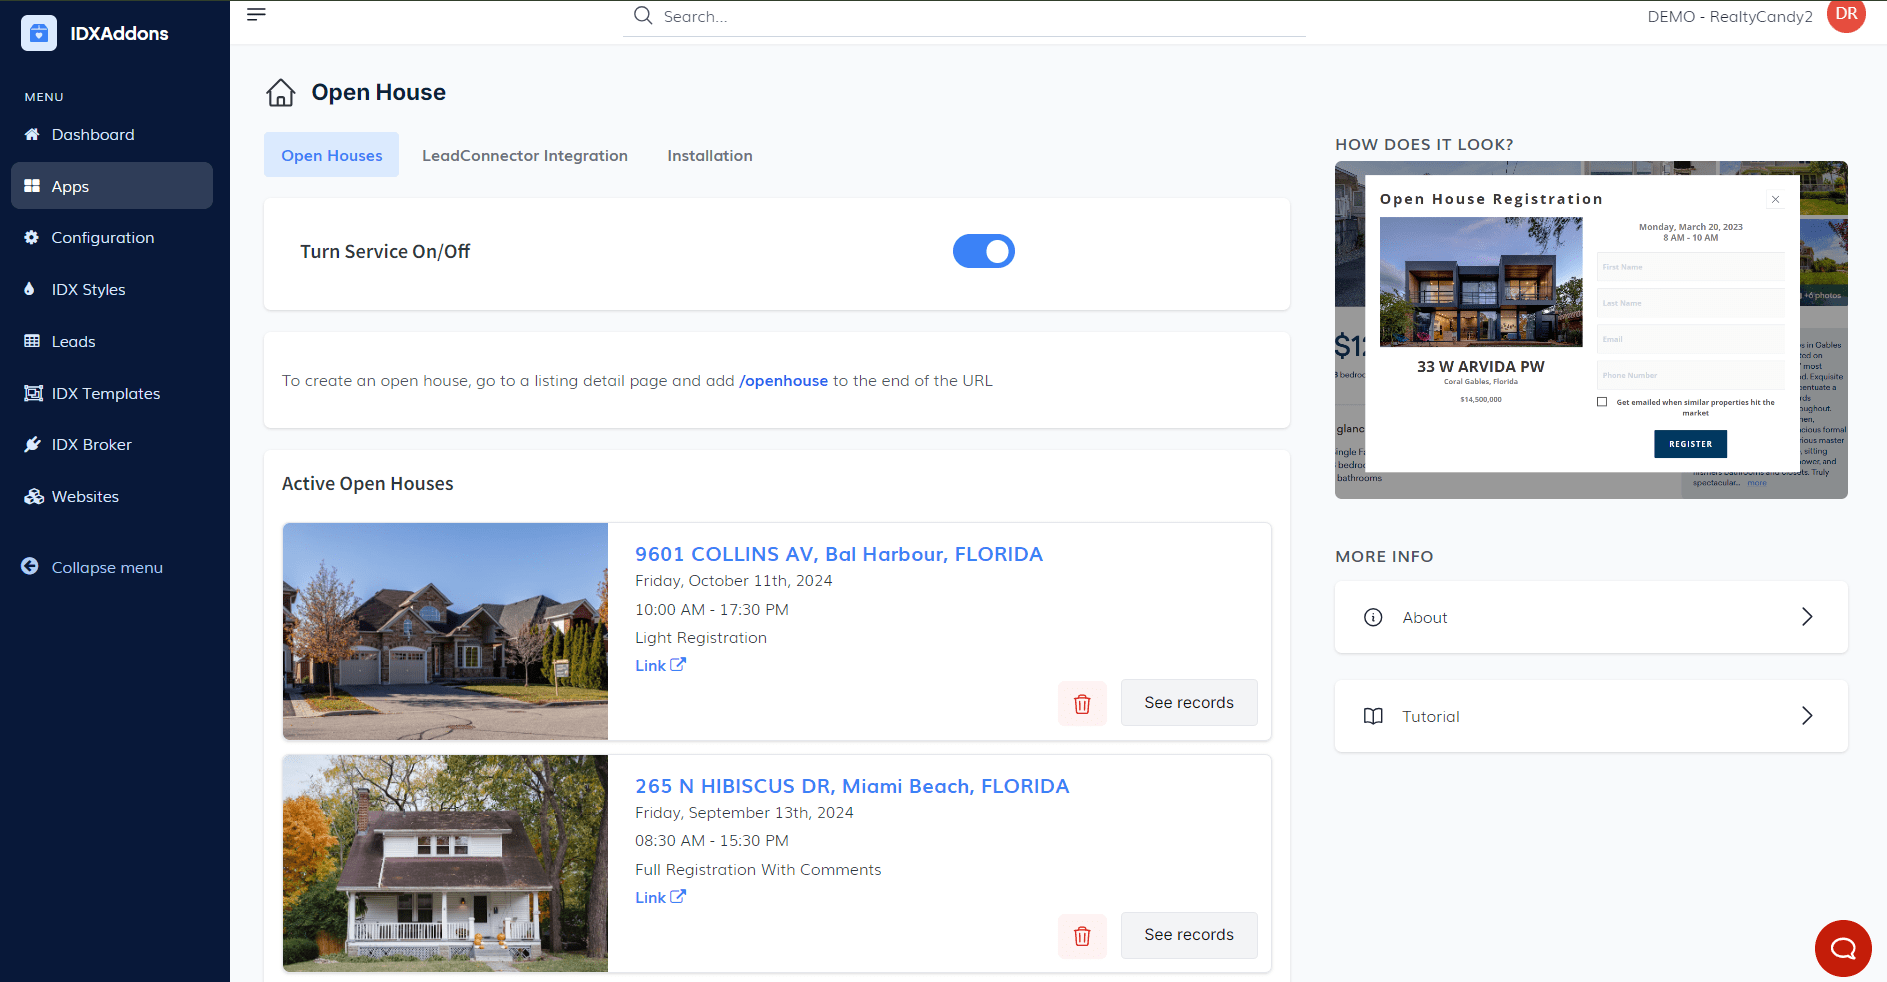The image size is (1887, 982).
Task: Click the 9601 Collins Av house photo
Action: [445, 631]
